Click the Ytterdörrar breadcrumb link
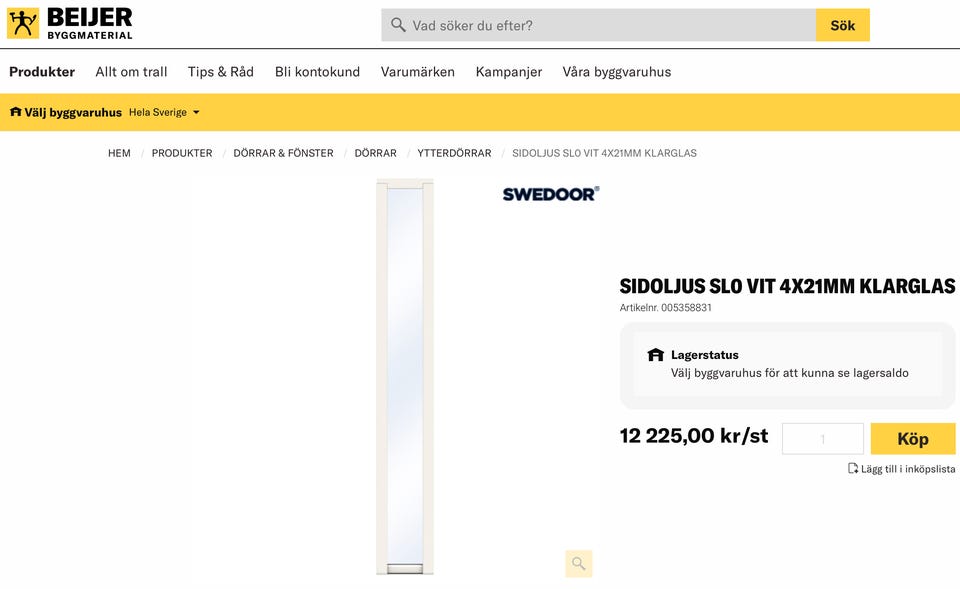Viewport: 960px width, 589px height. tap(454, 153)
